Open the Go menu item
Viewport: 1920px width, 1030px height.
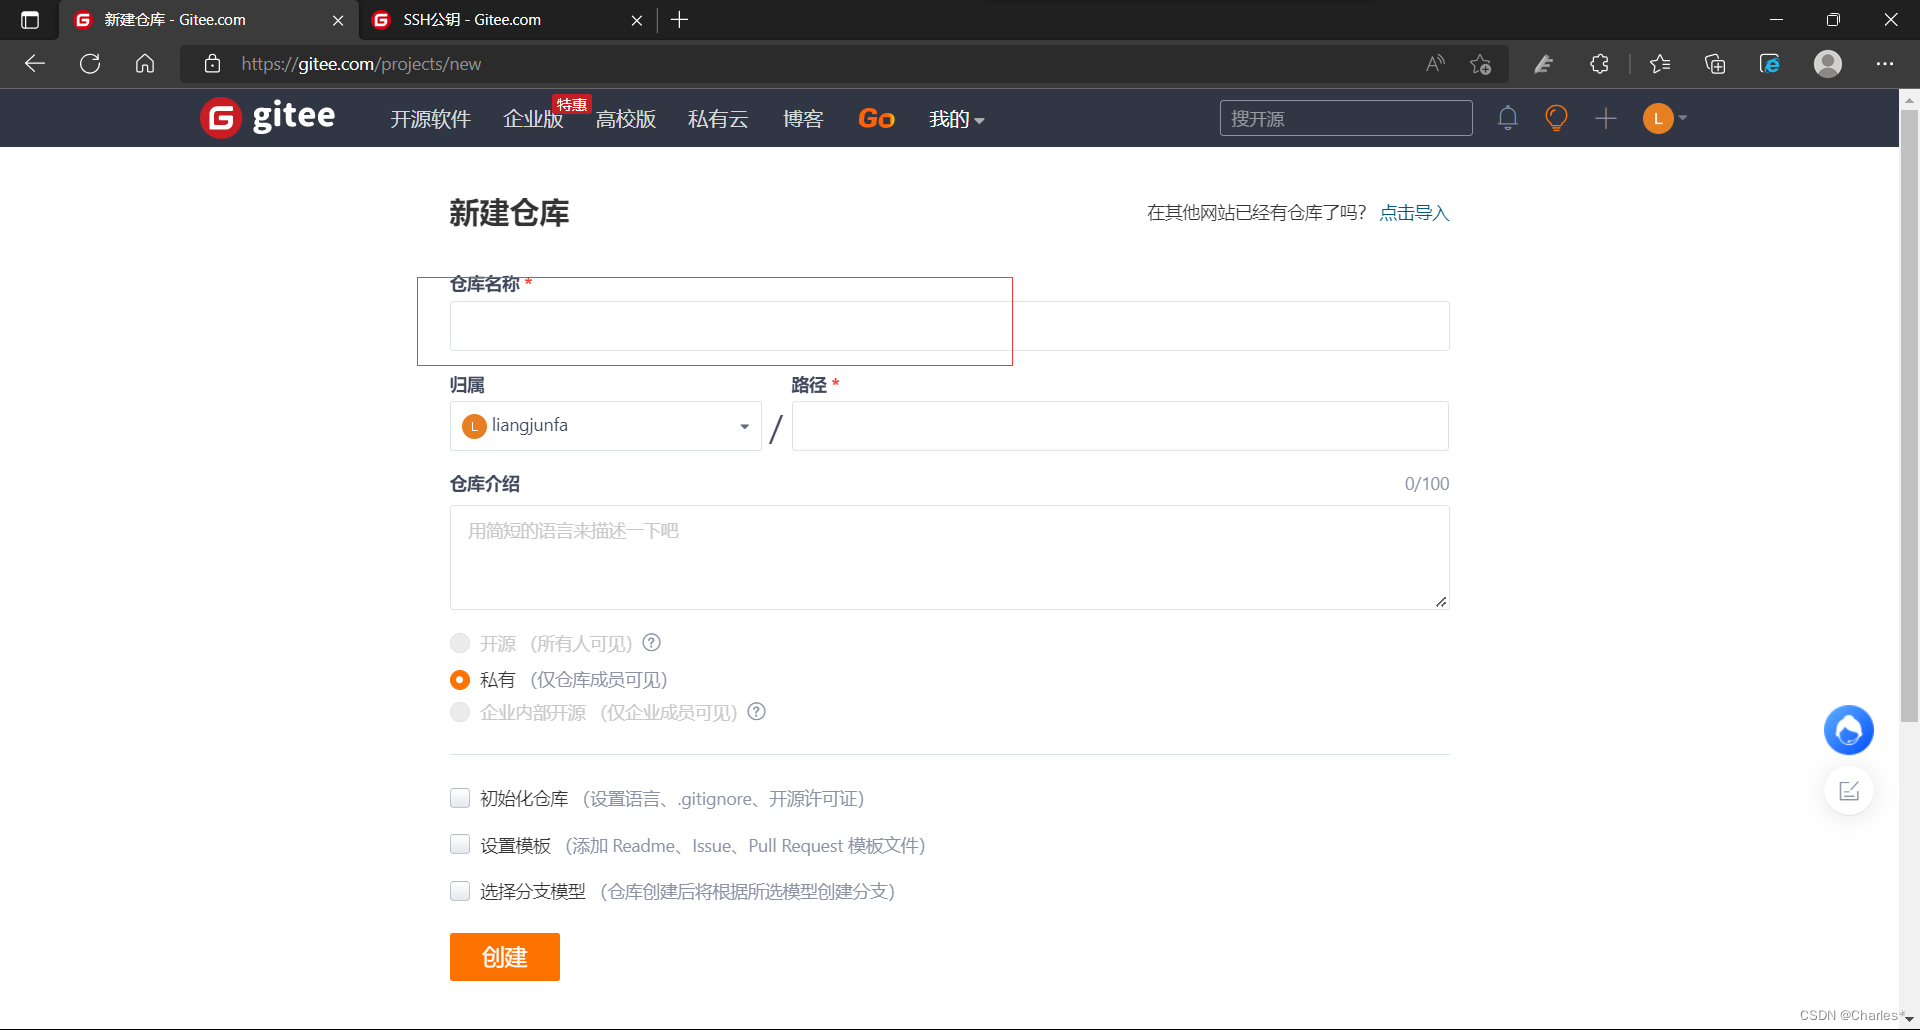tap(876, 119)
